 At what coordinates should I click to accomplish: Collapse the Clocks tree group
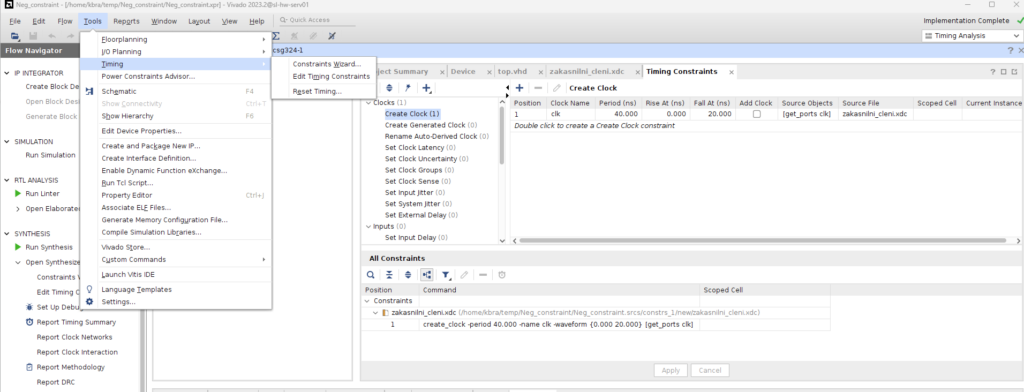368,103
